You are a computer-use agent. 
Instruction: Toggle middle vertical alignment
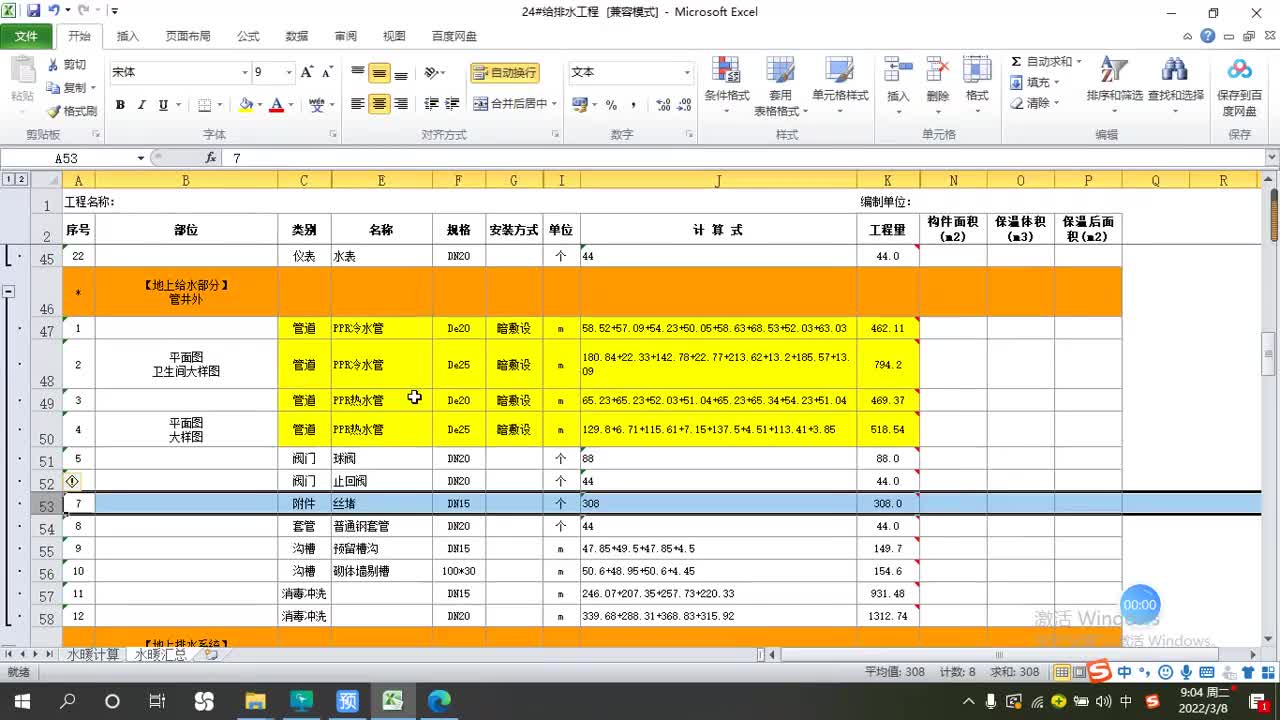click(x=379, y=72)
